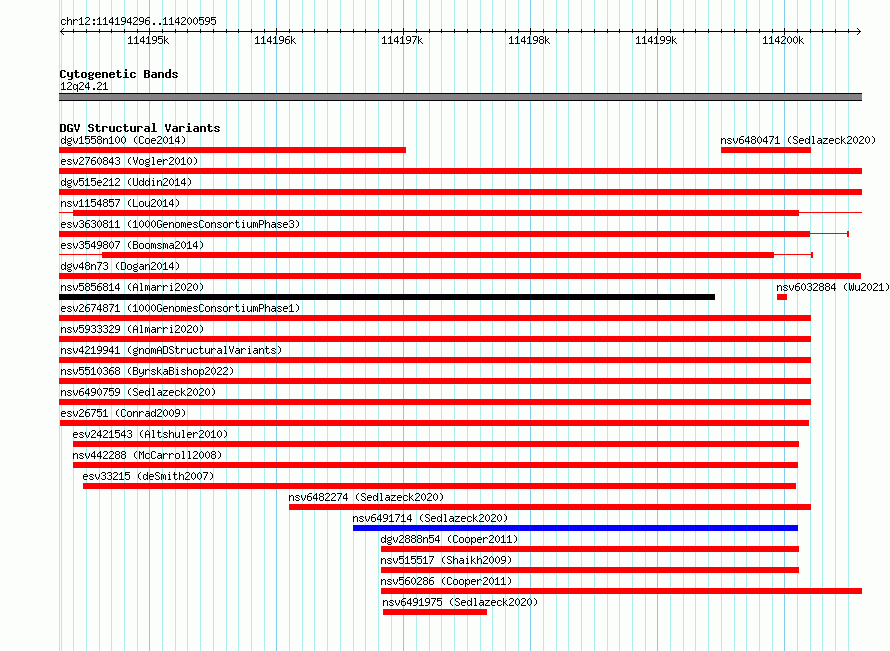Open nsv515517 (Shaikh2009) label
This screenshot has width=890, height=651.
click(x=446, y=560)
